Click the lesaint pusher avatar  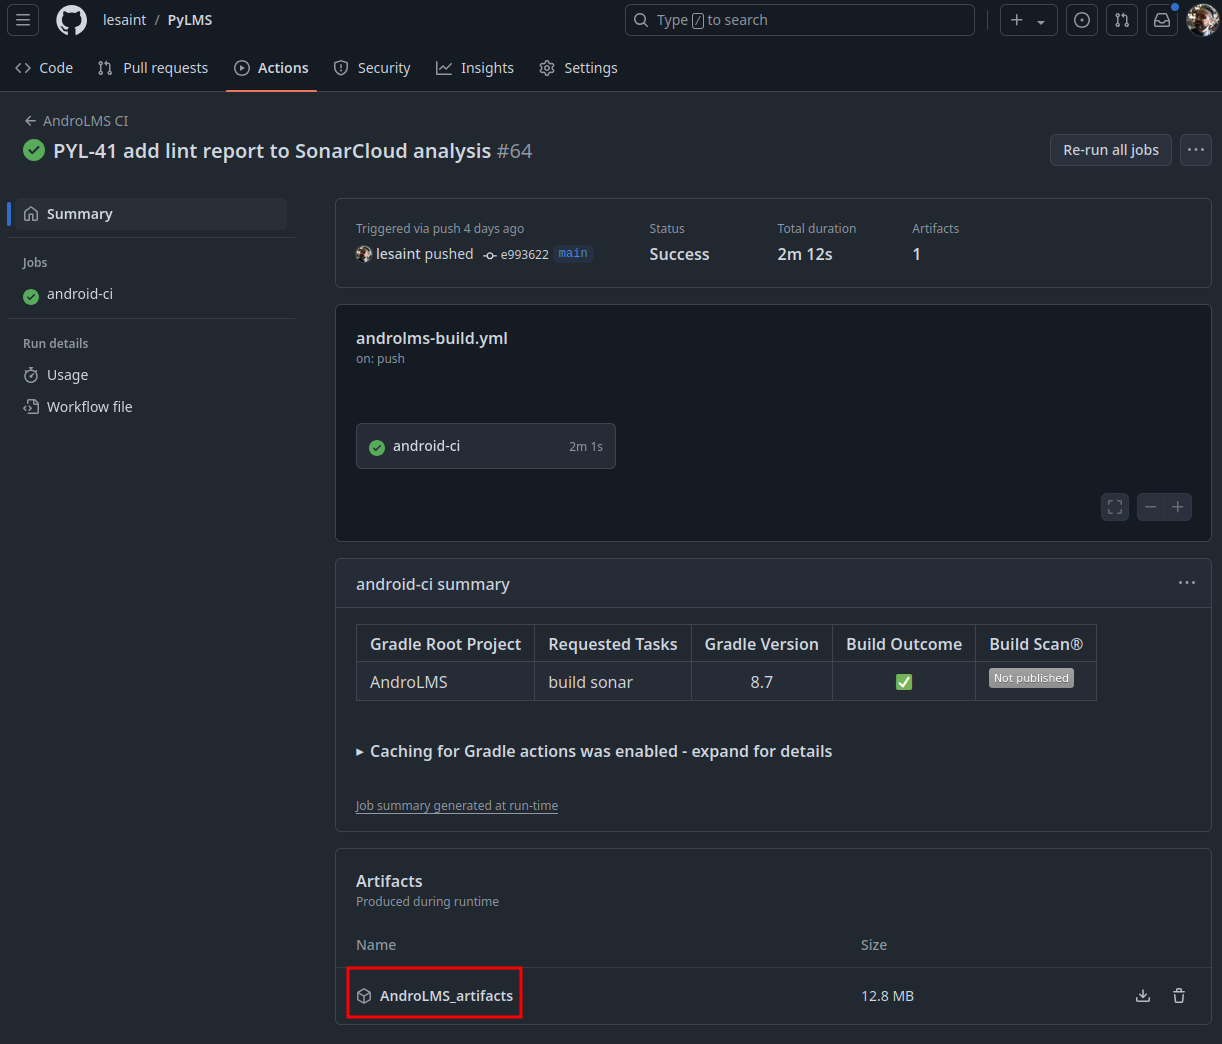coord(364,254)
